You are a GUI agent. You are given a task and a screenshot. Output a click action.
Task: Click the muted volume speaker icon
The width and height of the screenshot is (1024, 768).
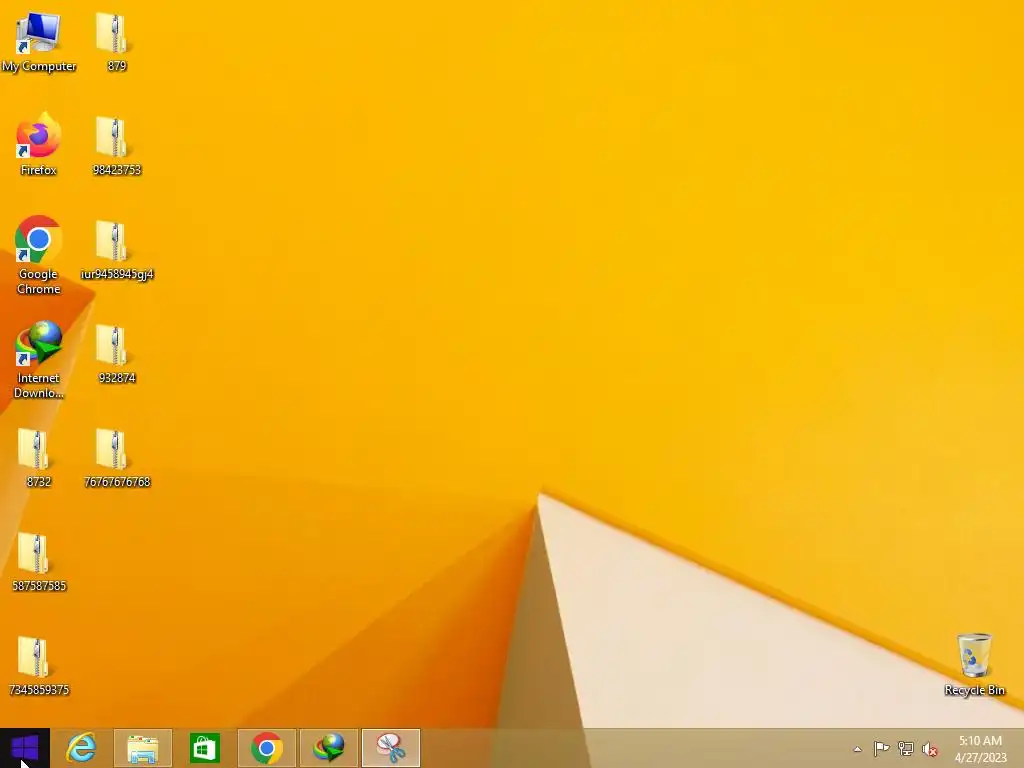point(929,749)
